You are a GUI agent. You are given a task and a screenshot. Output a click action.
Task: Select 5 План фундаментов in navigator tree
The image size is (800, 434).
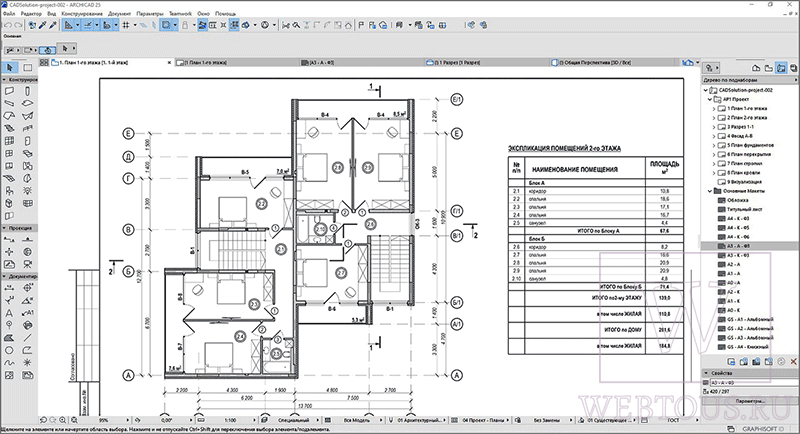click(x=750, y=145)
